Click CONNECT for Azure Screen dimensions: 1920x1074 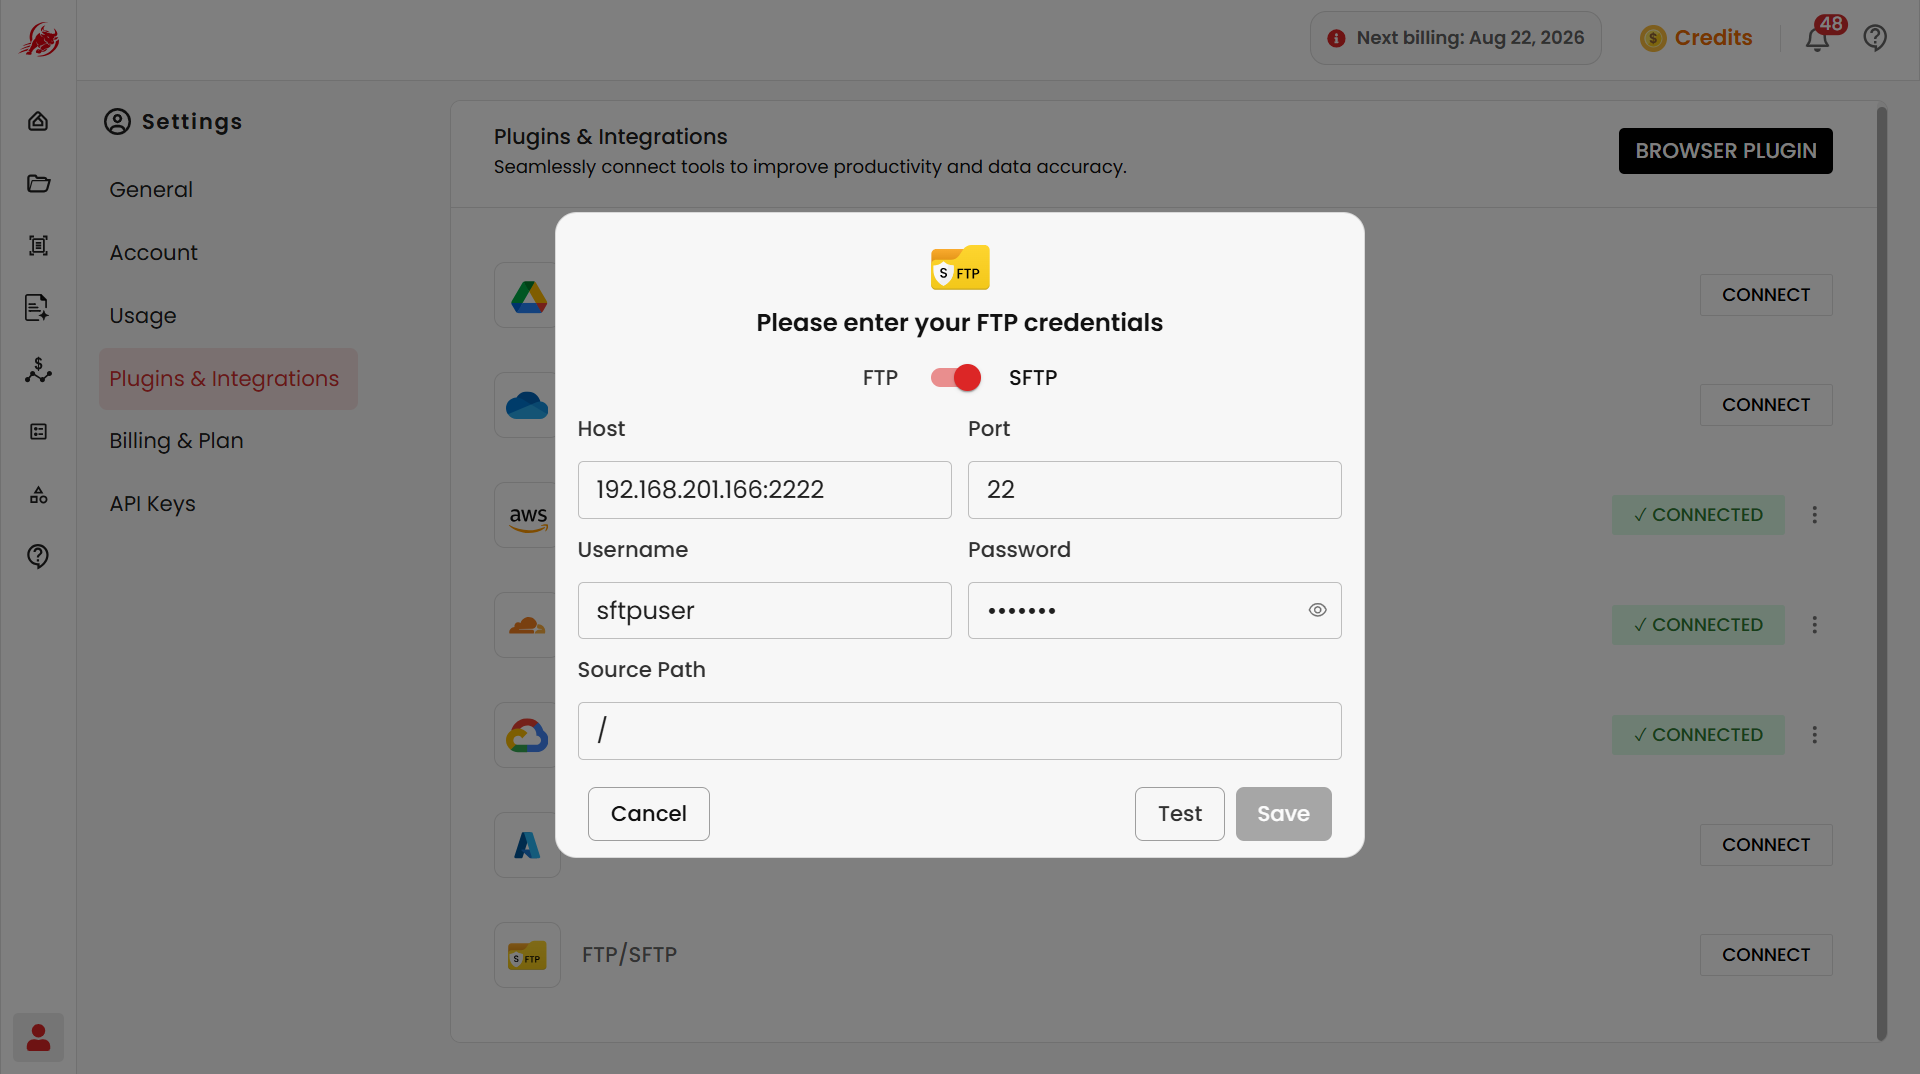click(1766, 845)
